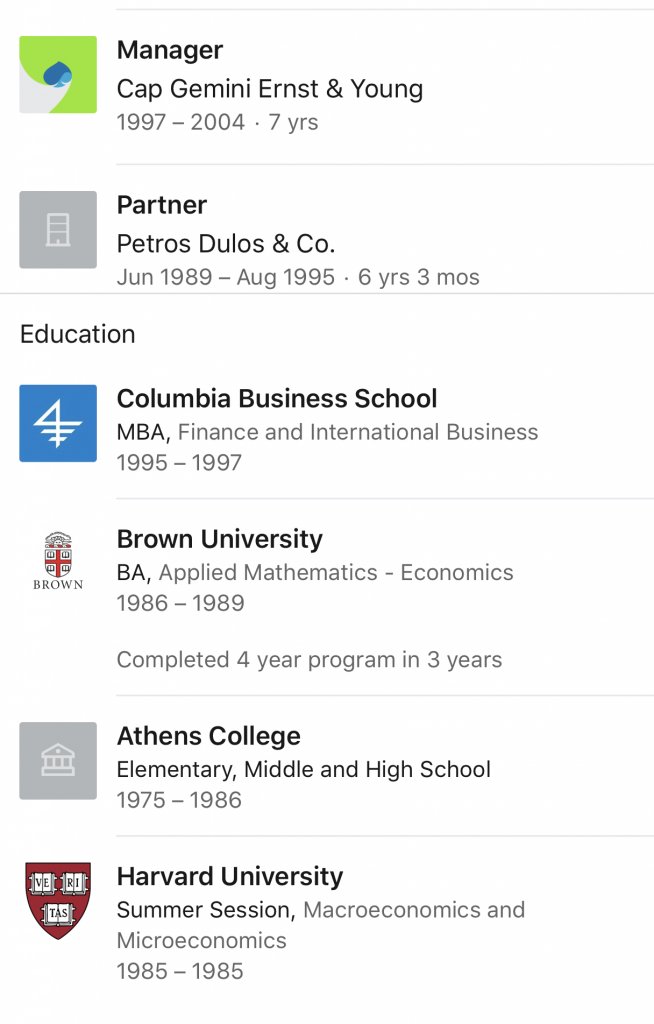Tap Completed 4 year program in 3 years note
Image resolution: width=654 pixels, height=1024 pixels.
click(x=309, y=660)
